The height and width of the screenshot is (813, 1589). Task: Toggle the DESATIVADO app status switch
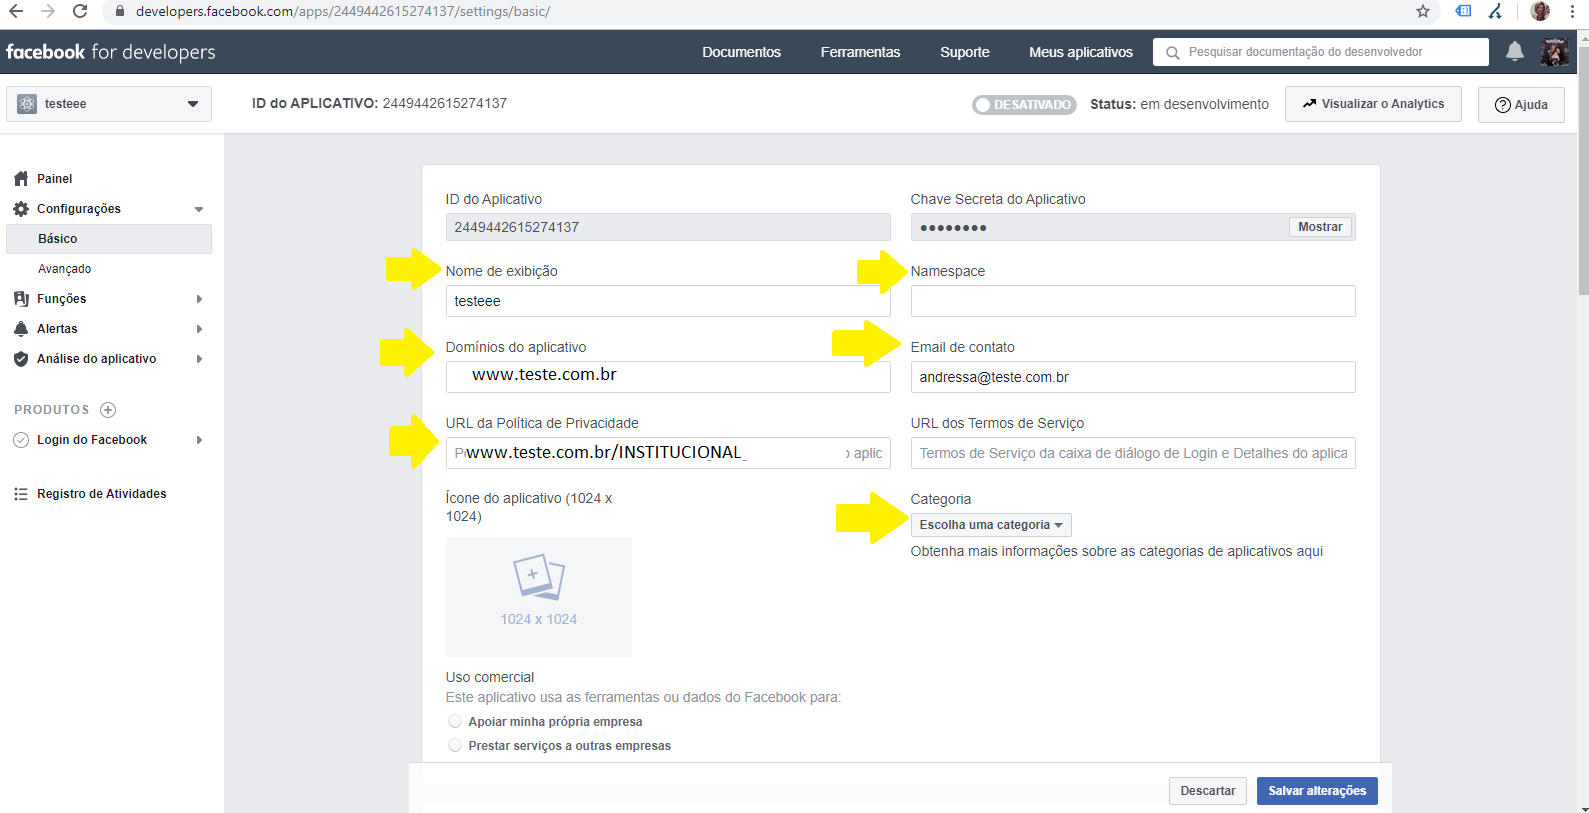[x=1024, y=104]
